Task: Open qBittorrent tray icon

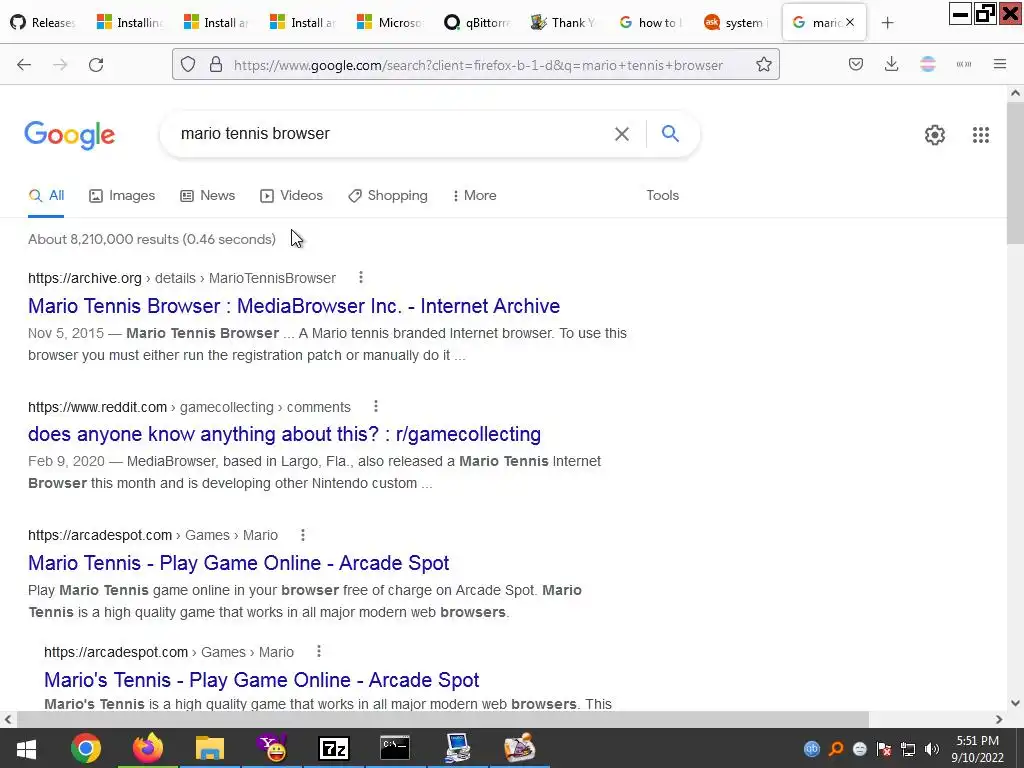Action: (x=812, y=749)
